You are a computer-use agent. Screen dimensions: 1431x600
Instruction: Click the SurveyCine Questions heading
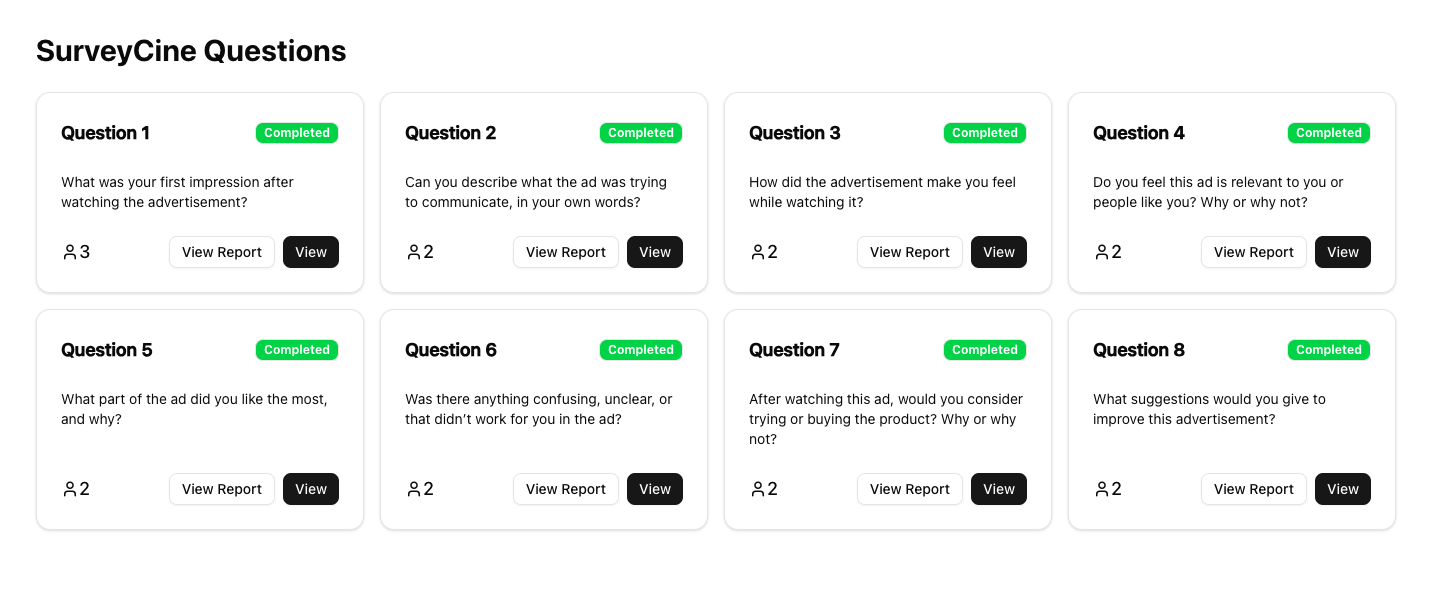click(191, 51)
